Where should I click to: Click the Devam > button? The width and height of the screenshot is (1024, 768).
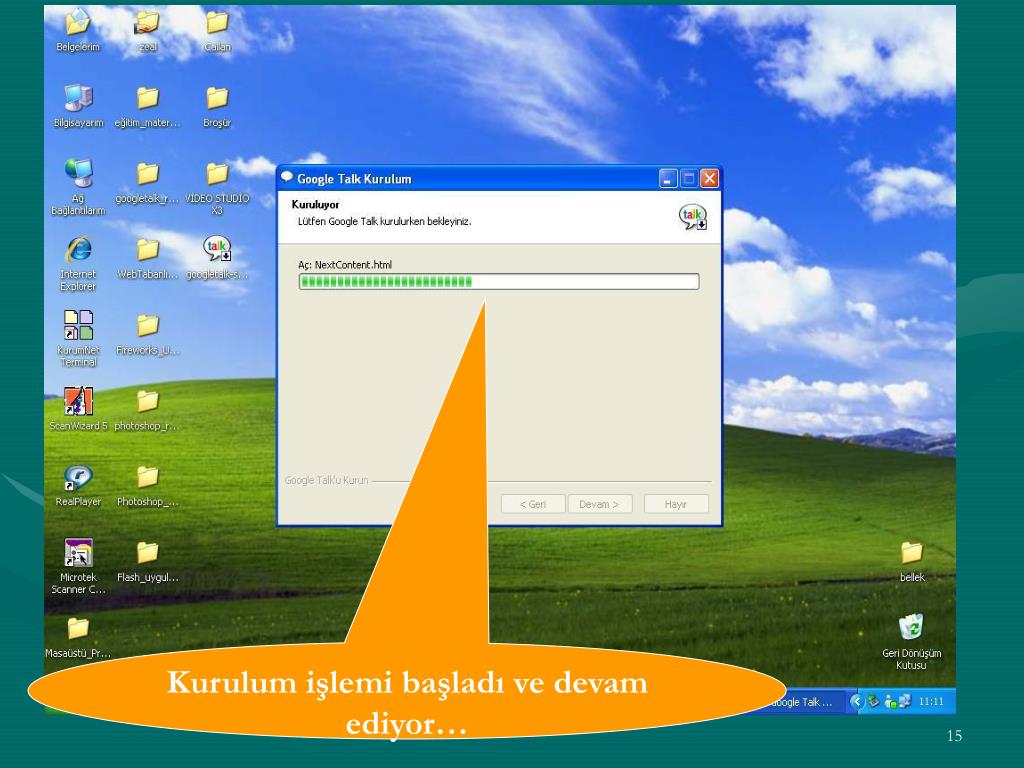pyautogui.click(x=600, y=504)
